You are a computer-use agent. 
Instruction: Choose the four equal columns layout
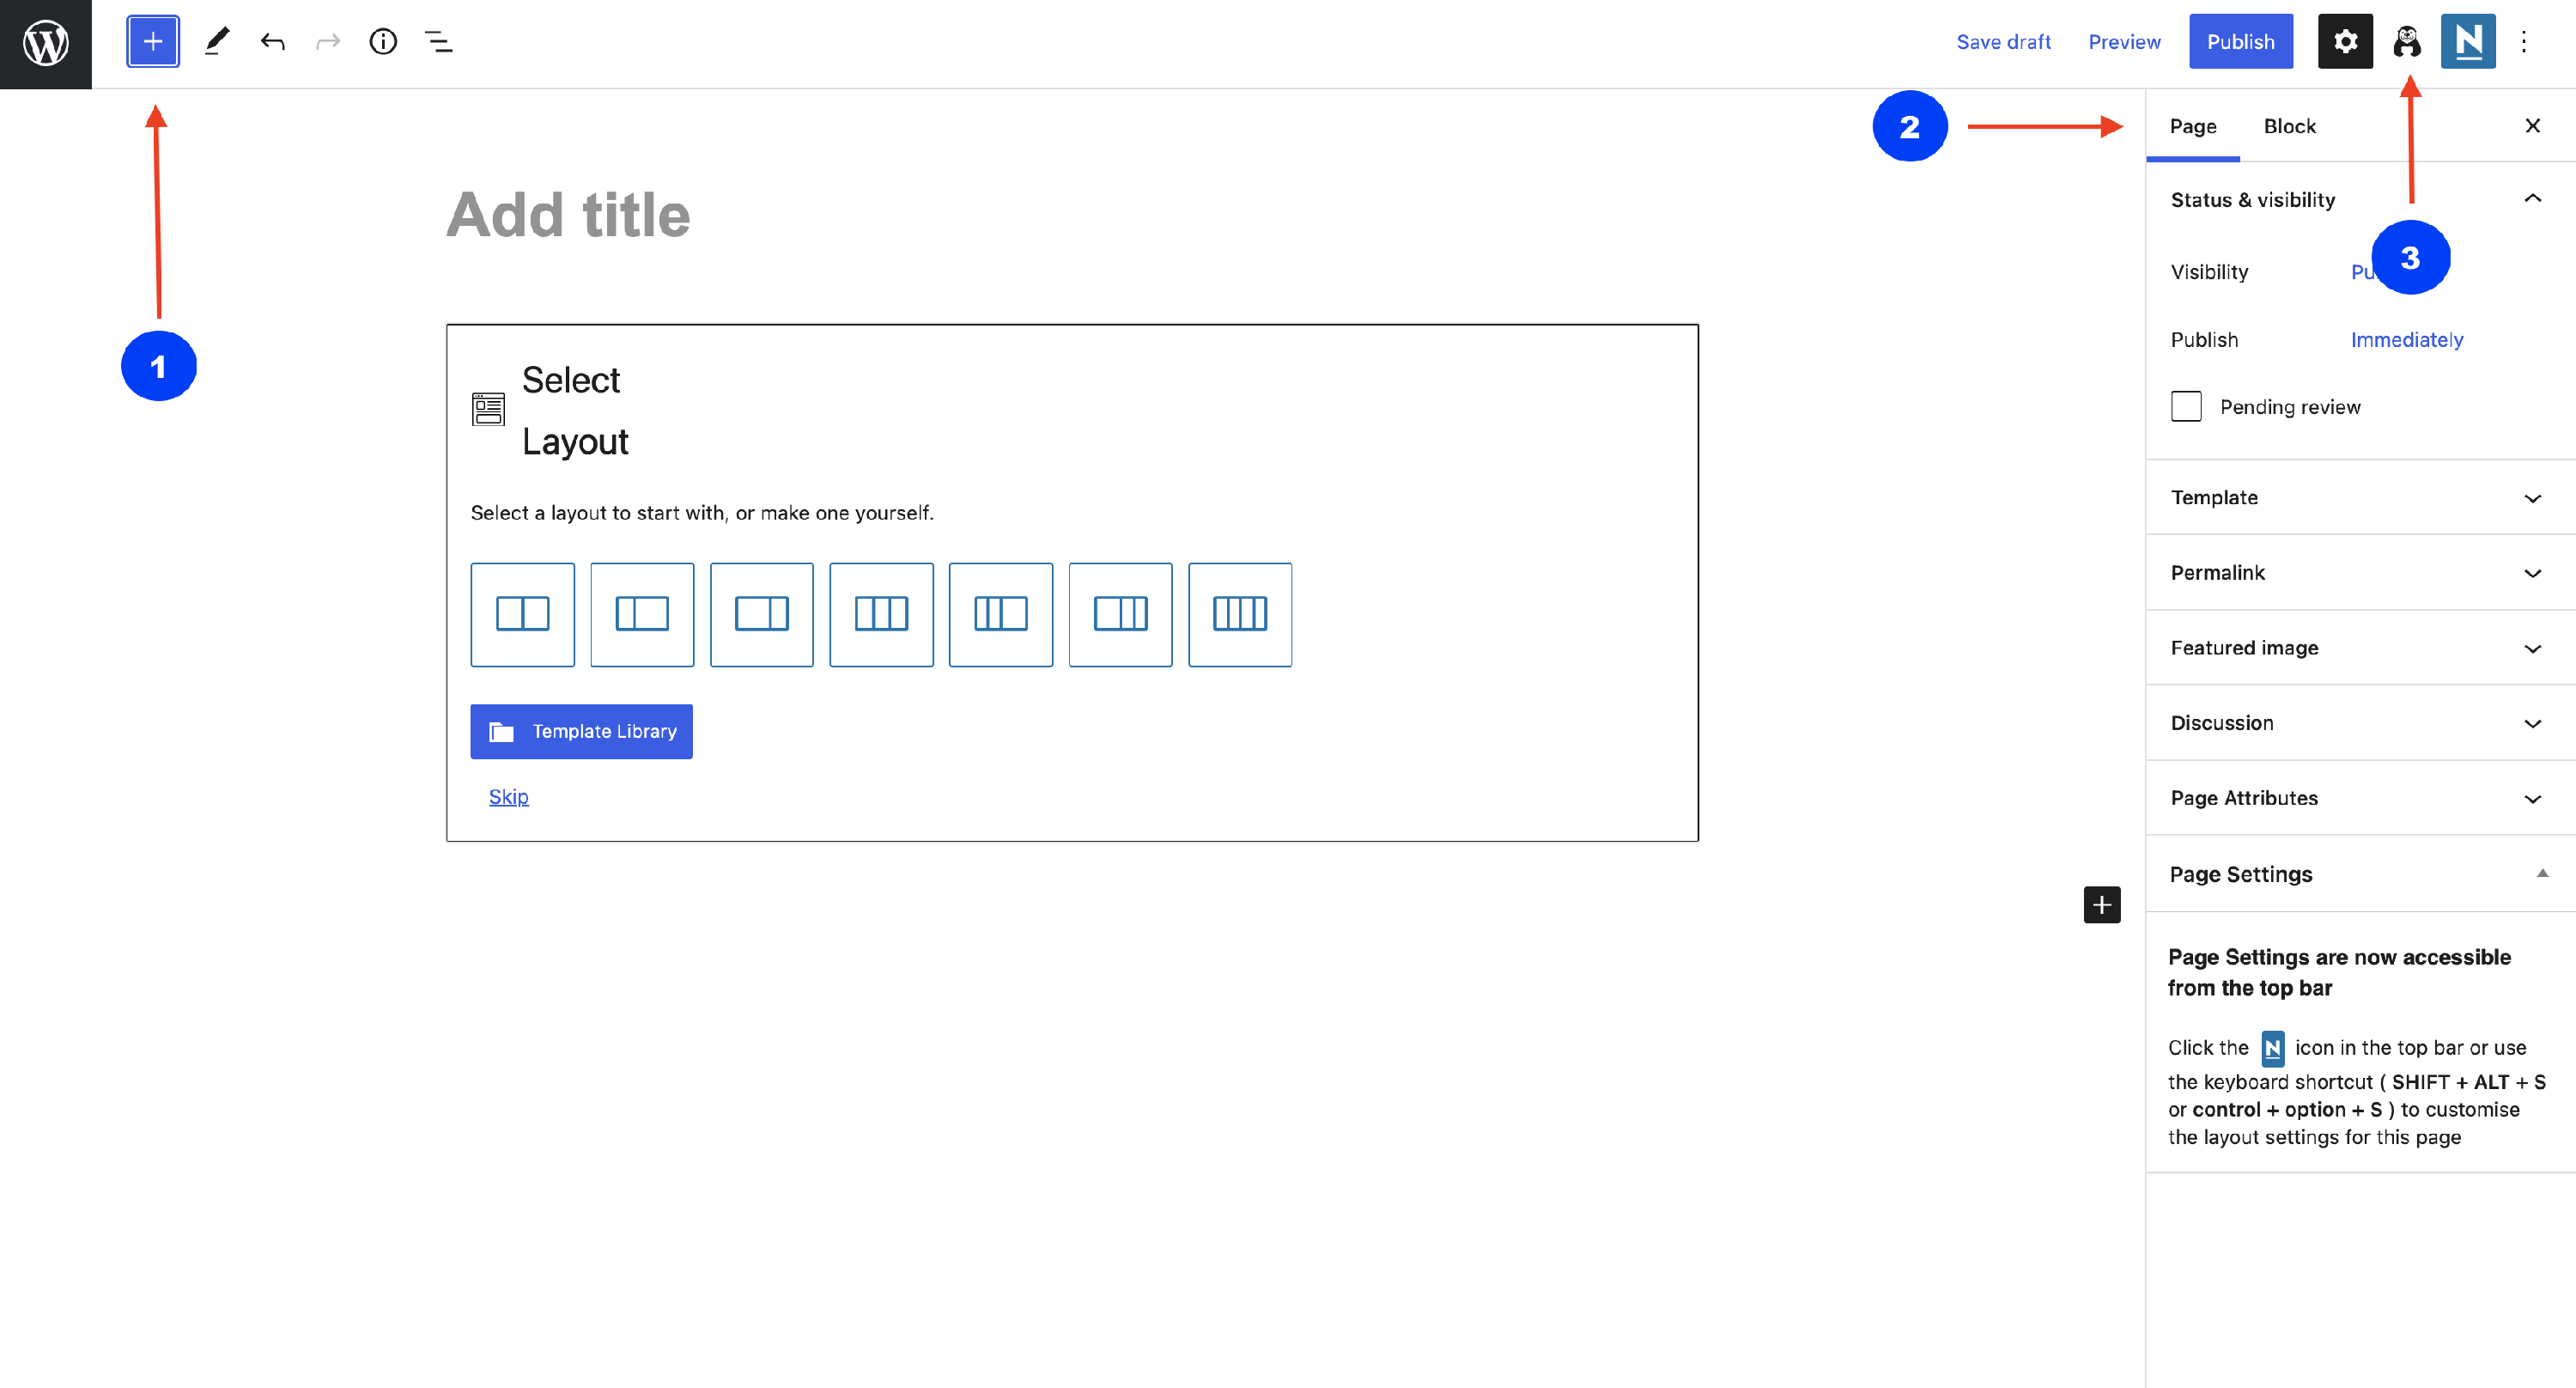(1240, 614)
